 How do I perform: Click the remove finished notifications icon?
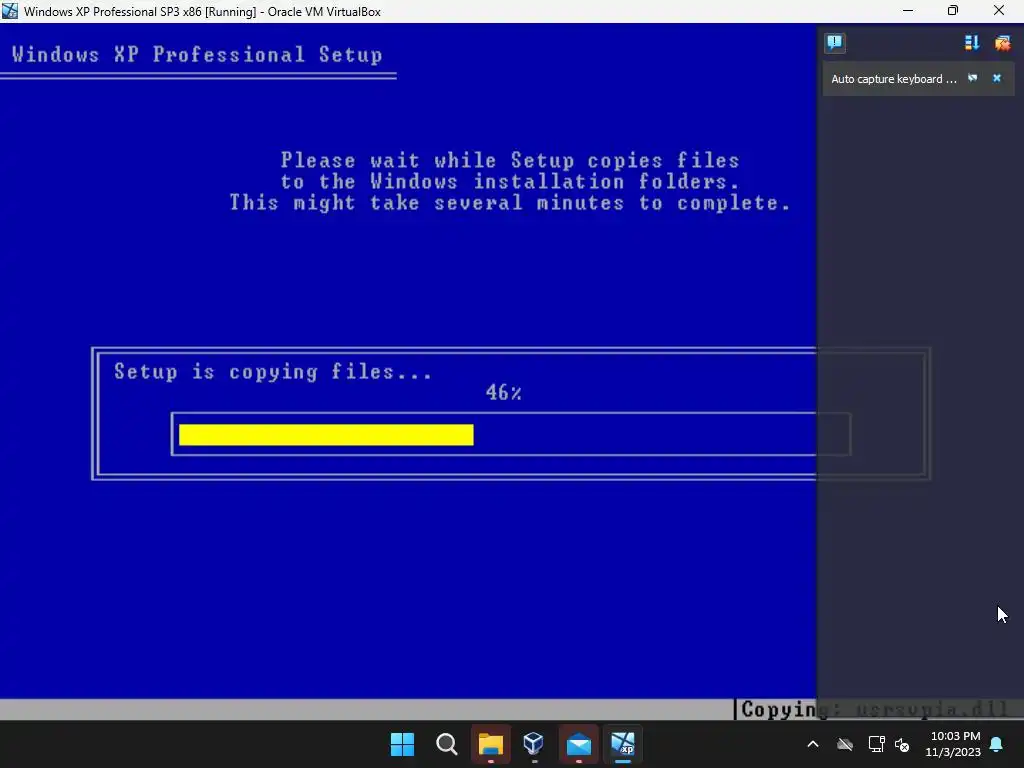[x=1002, y=43]
